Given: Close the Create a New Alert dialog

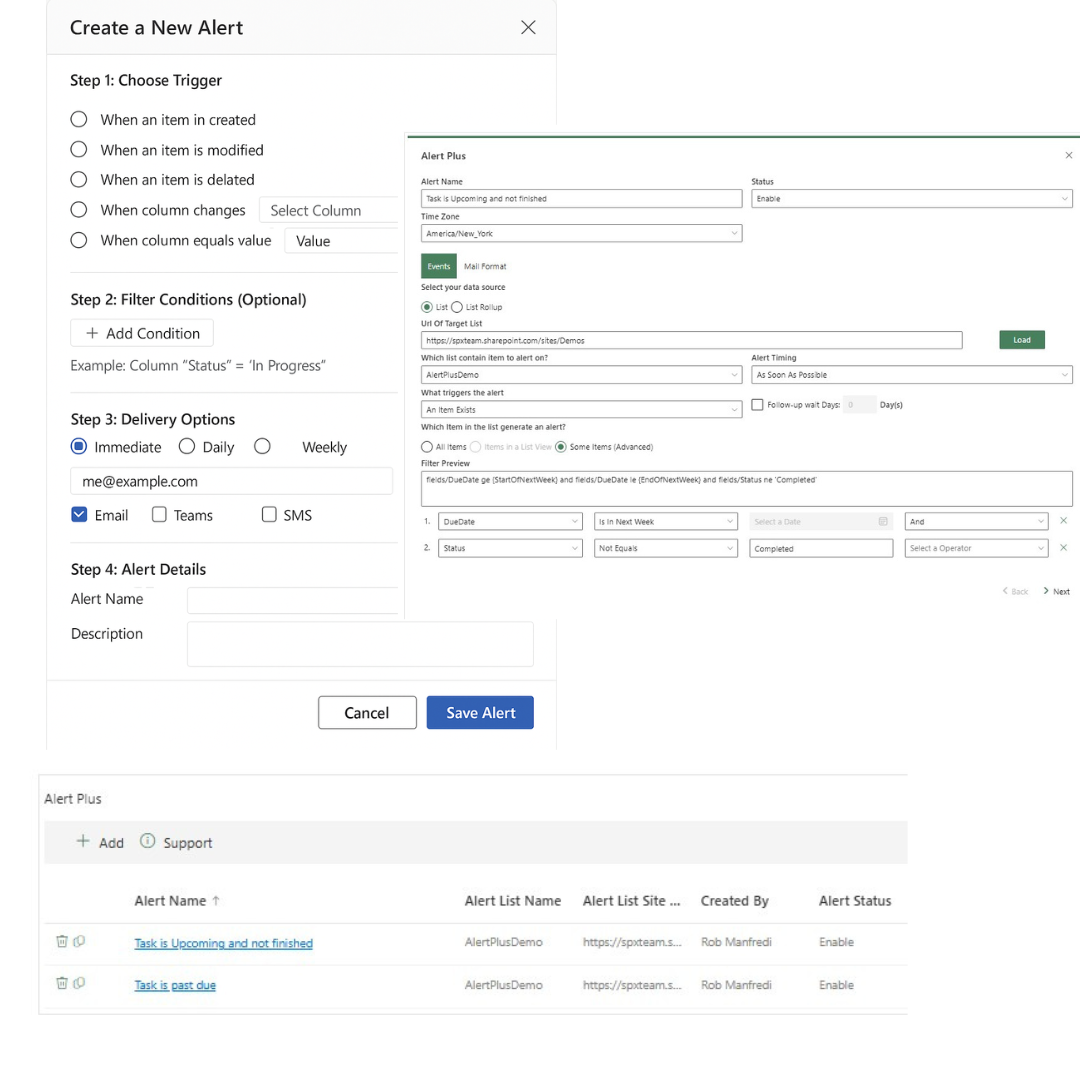Looking at the screenshot, I should click(x=528, y=28).
